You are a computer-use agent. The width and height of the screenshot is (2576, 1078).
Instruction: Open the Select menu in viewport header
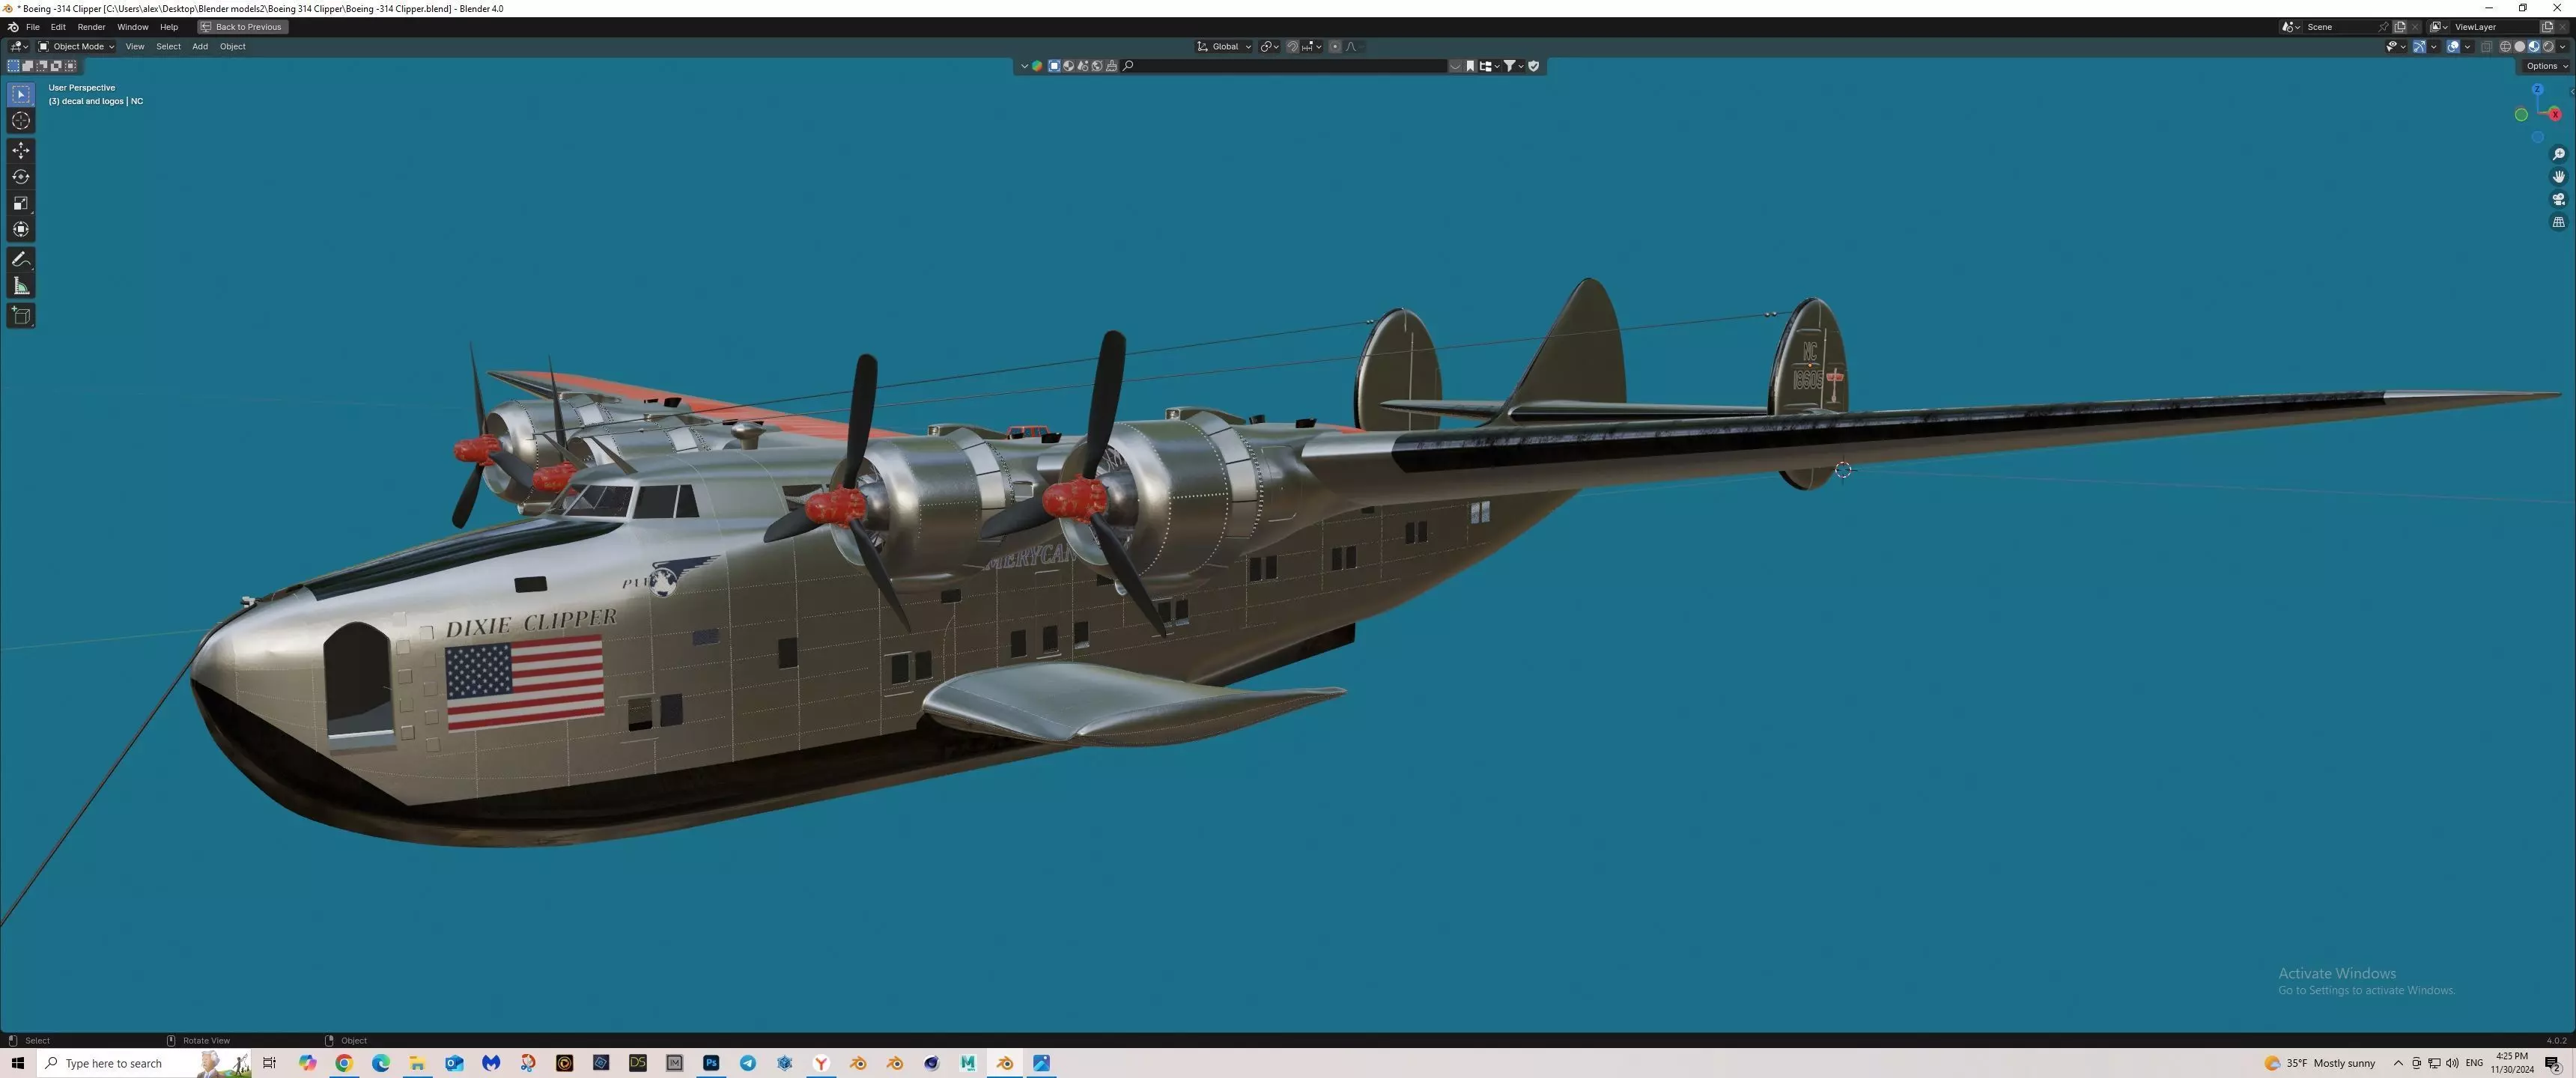coord(168,46)
